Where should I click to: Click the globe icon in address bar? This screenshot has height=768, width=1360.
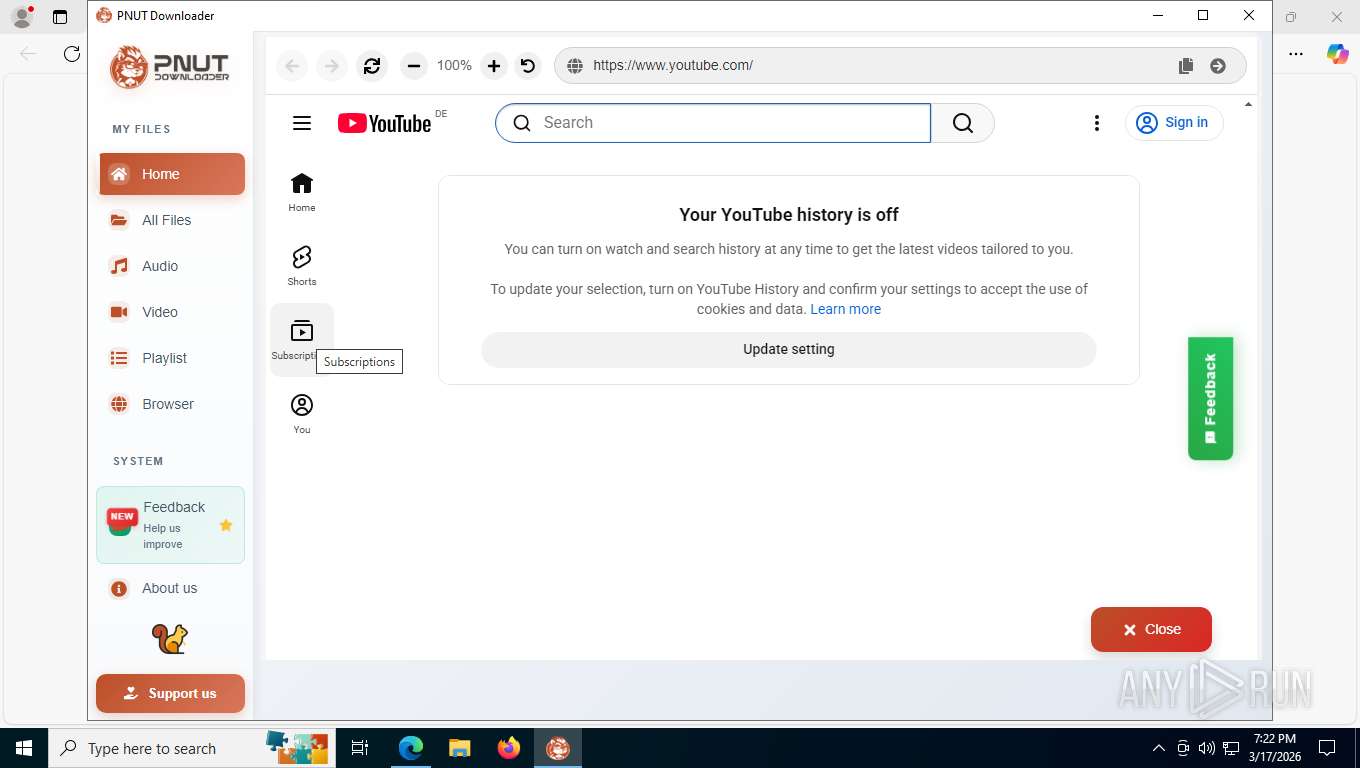575,66
